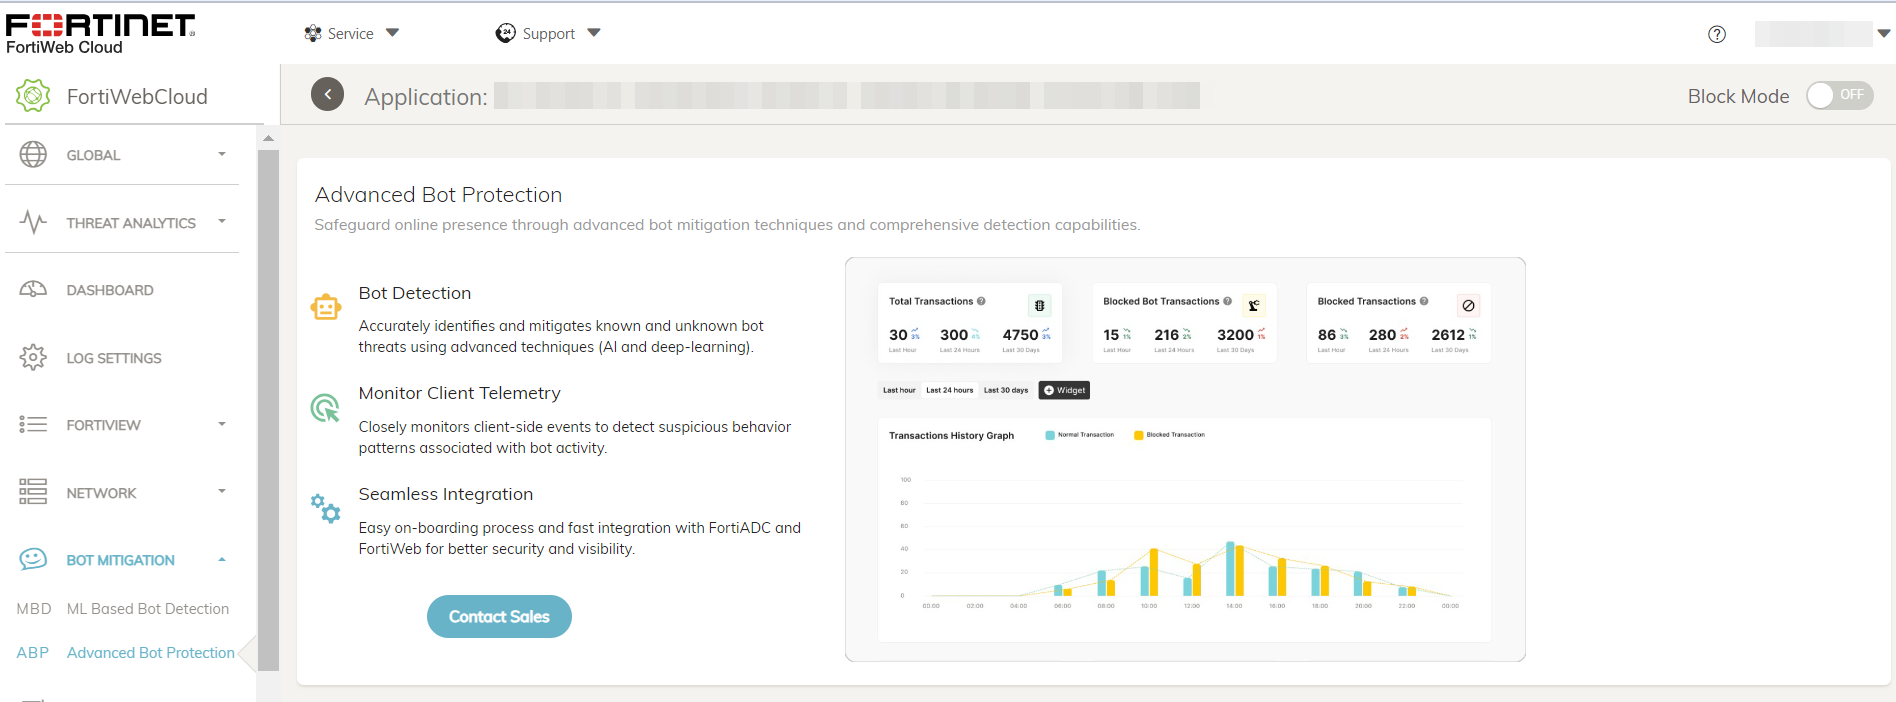This screenshot has width=1896, height=702.
Task: Click the dashboard preview image
Action: [x=1185, y=459]
